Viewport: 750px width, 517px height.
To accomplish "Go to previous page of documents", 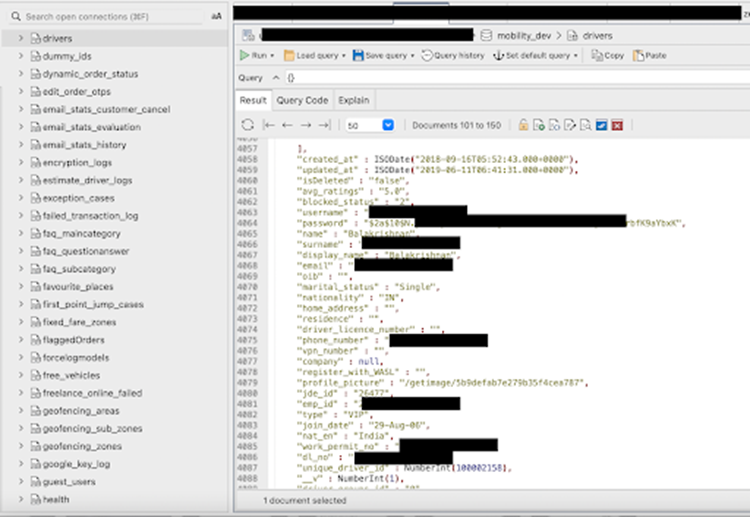I will [x=287, y=125].
